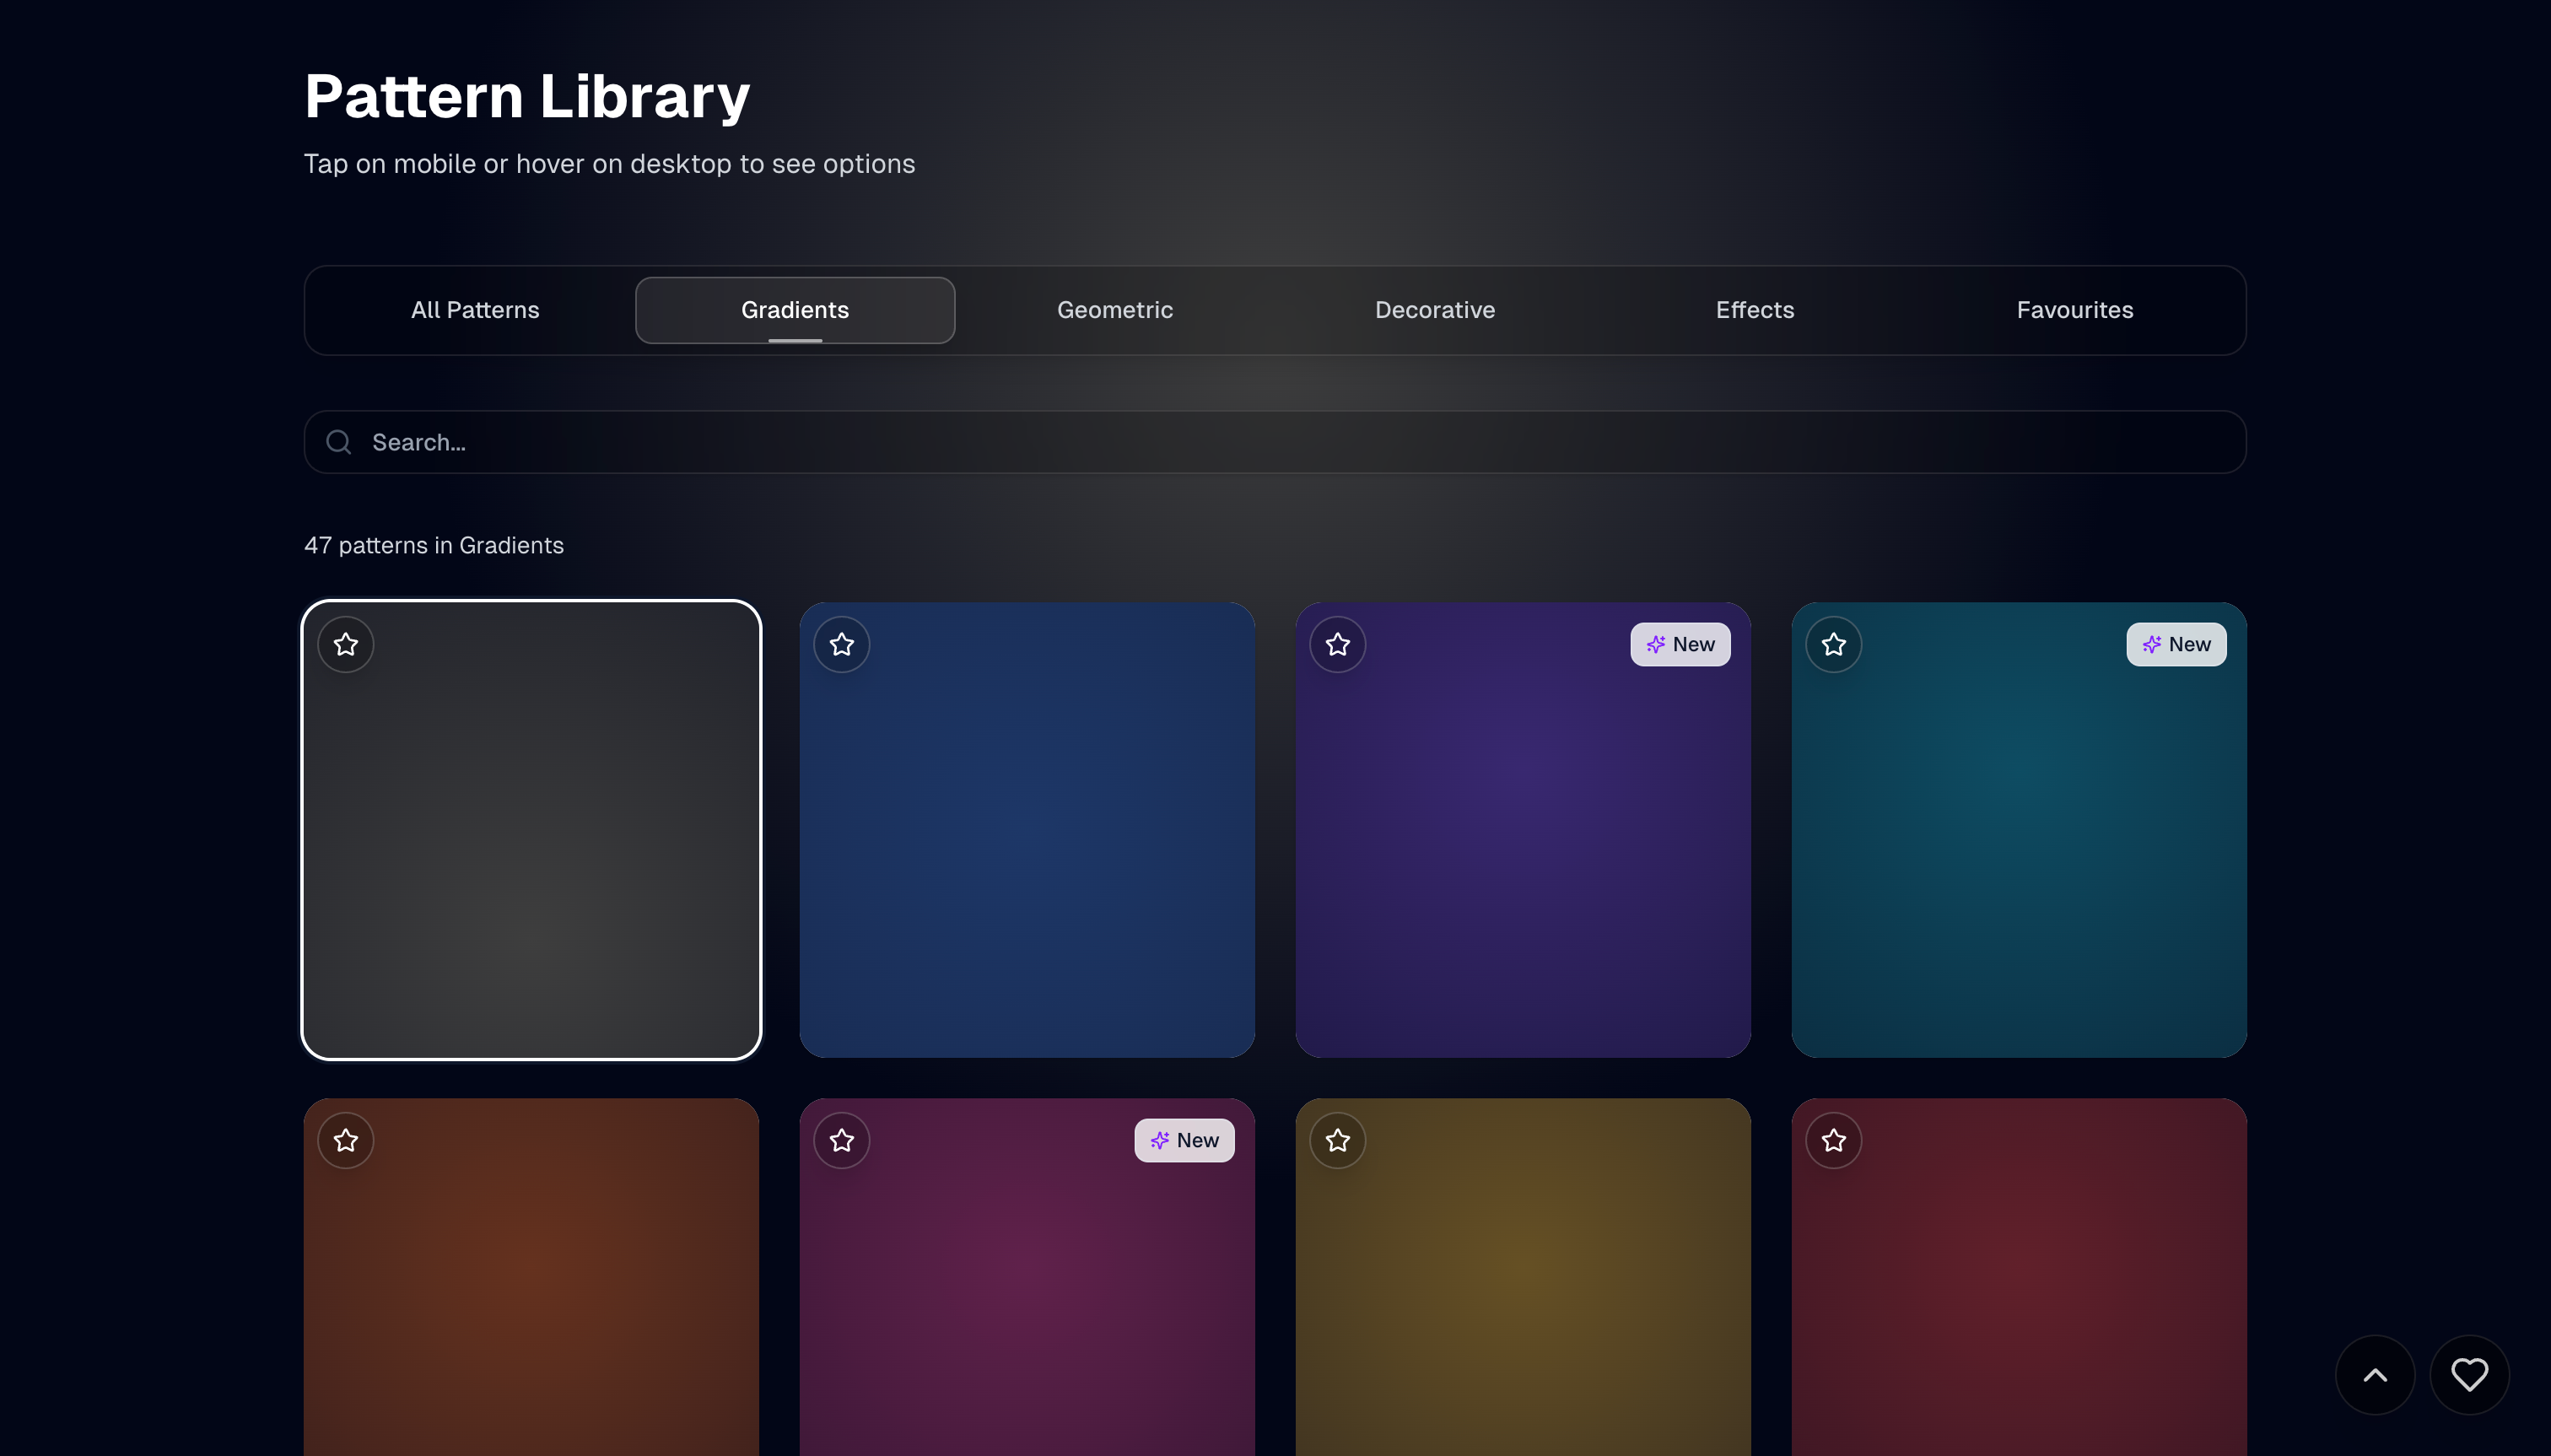Click the scroll-to-top chevron button
Image resolution: width=2551 pixels, height=1456 pixels.
[x=2375, y=1375]
